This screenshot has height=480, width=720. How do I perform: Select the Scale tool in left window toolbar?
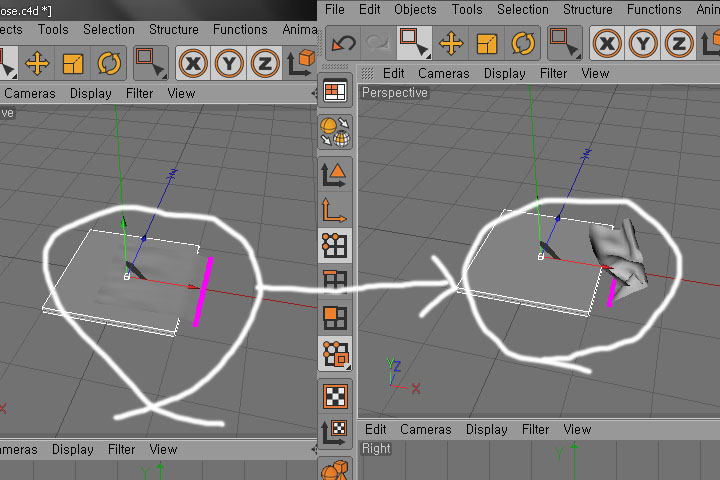tap(73, 63)
